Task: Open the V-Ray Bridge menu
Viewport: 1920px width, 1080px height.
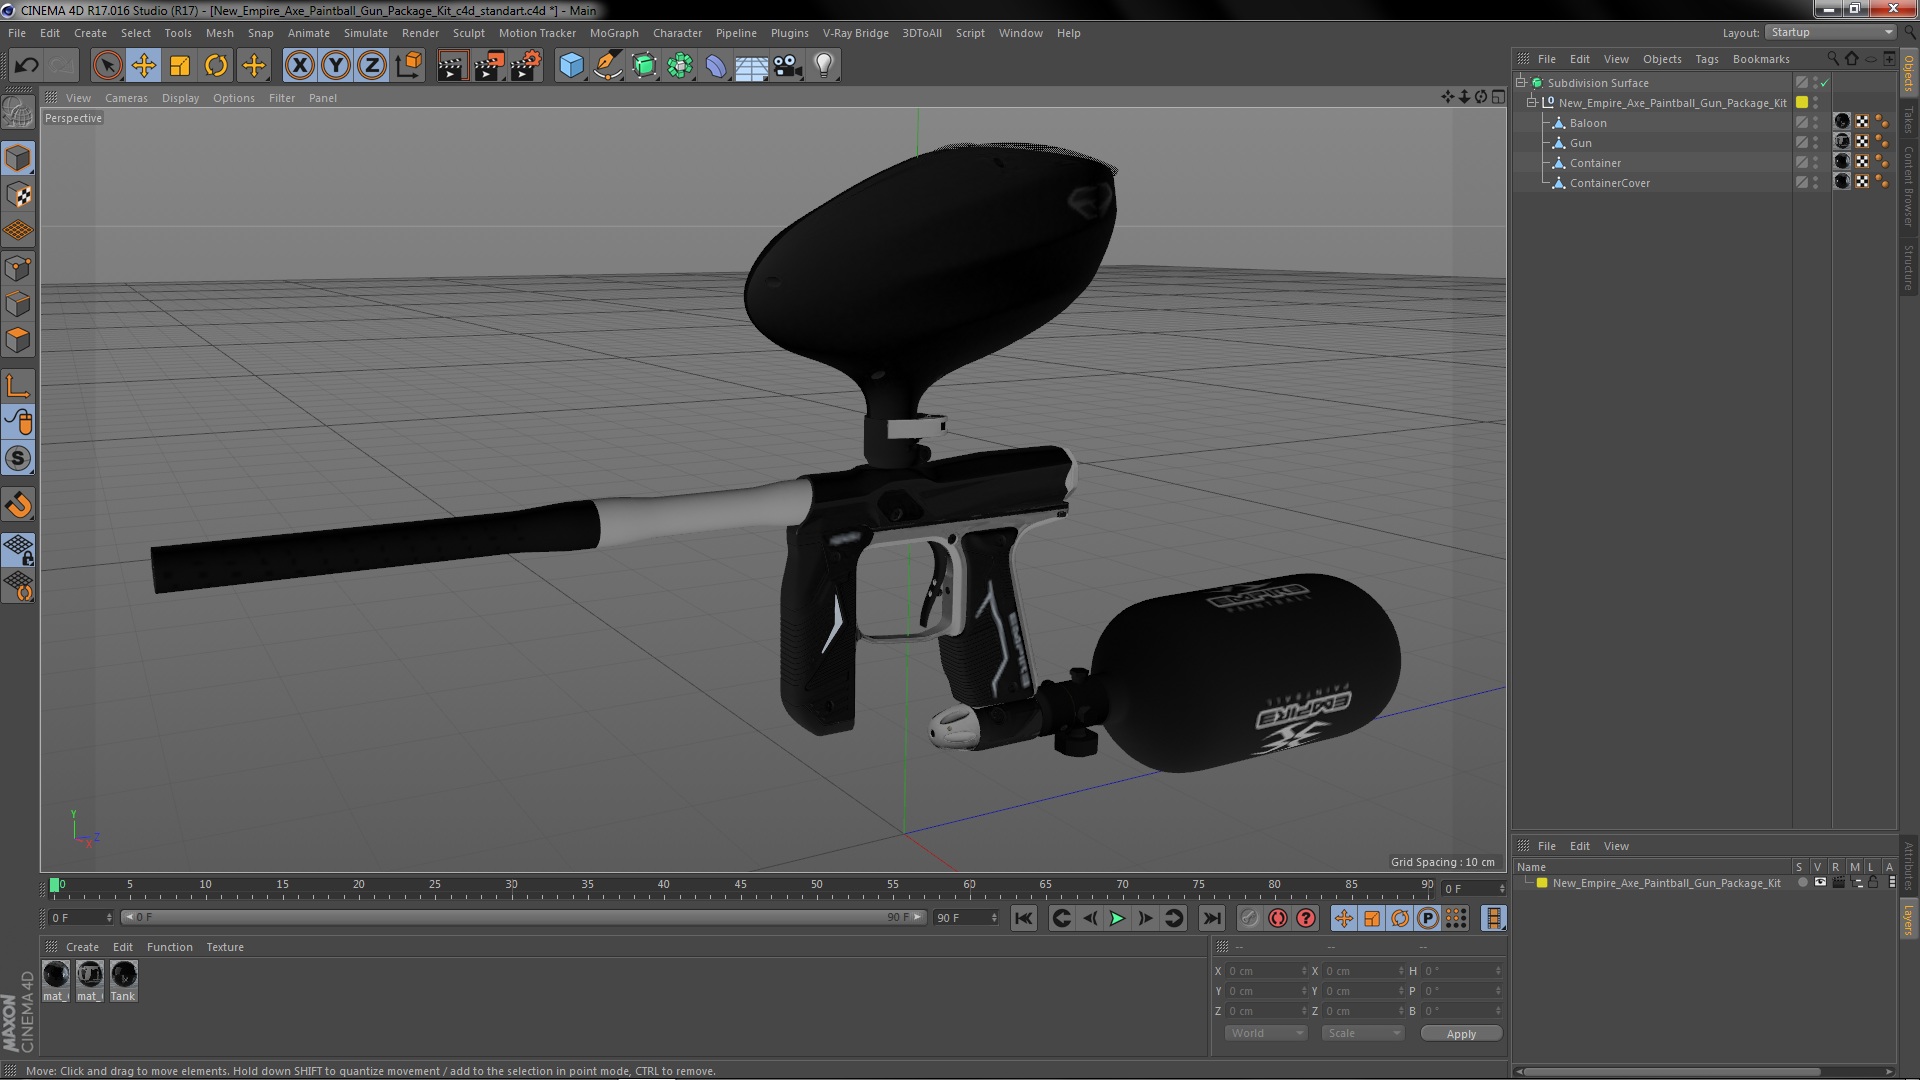Action: (x=856, y=33)
